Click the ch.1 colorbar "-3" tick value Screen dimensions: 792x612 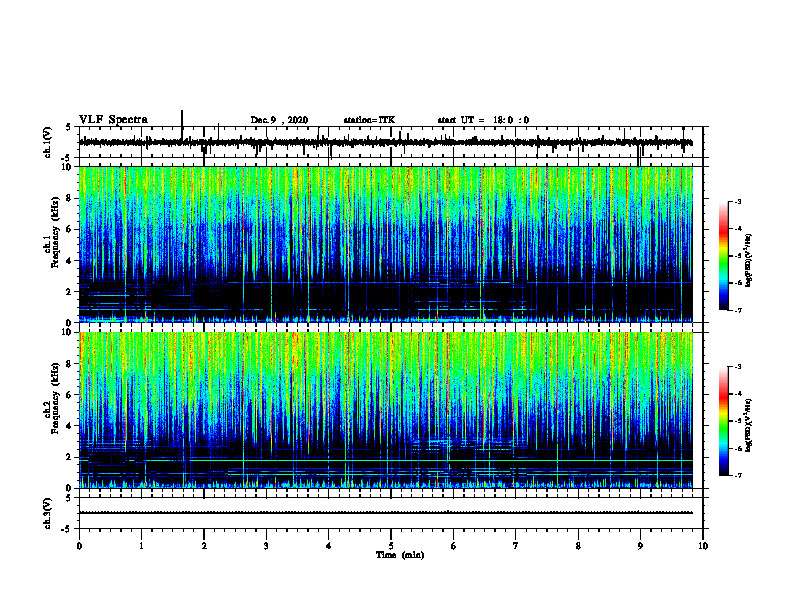click(738, 201)
